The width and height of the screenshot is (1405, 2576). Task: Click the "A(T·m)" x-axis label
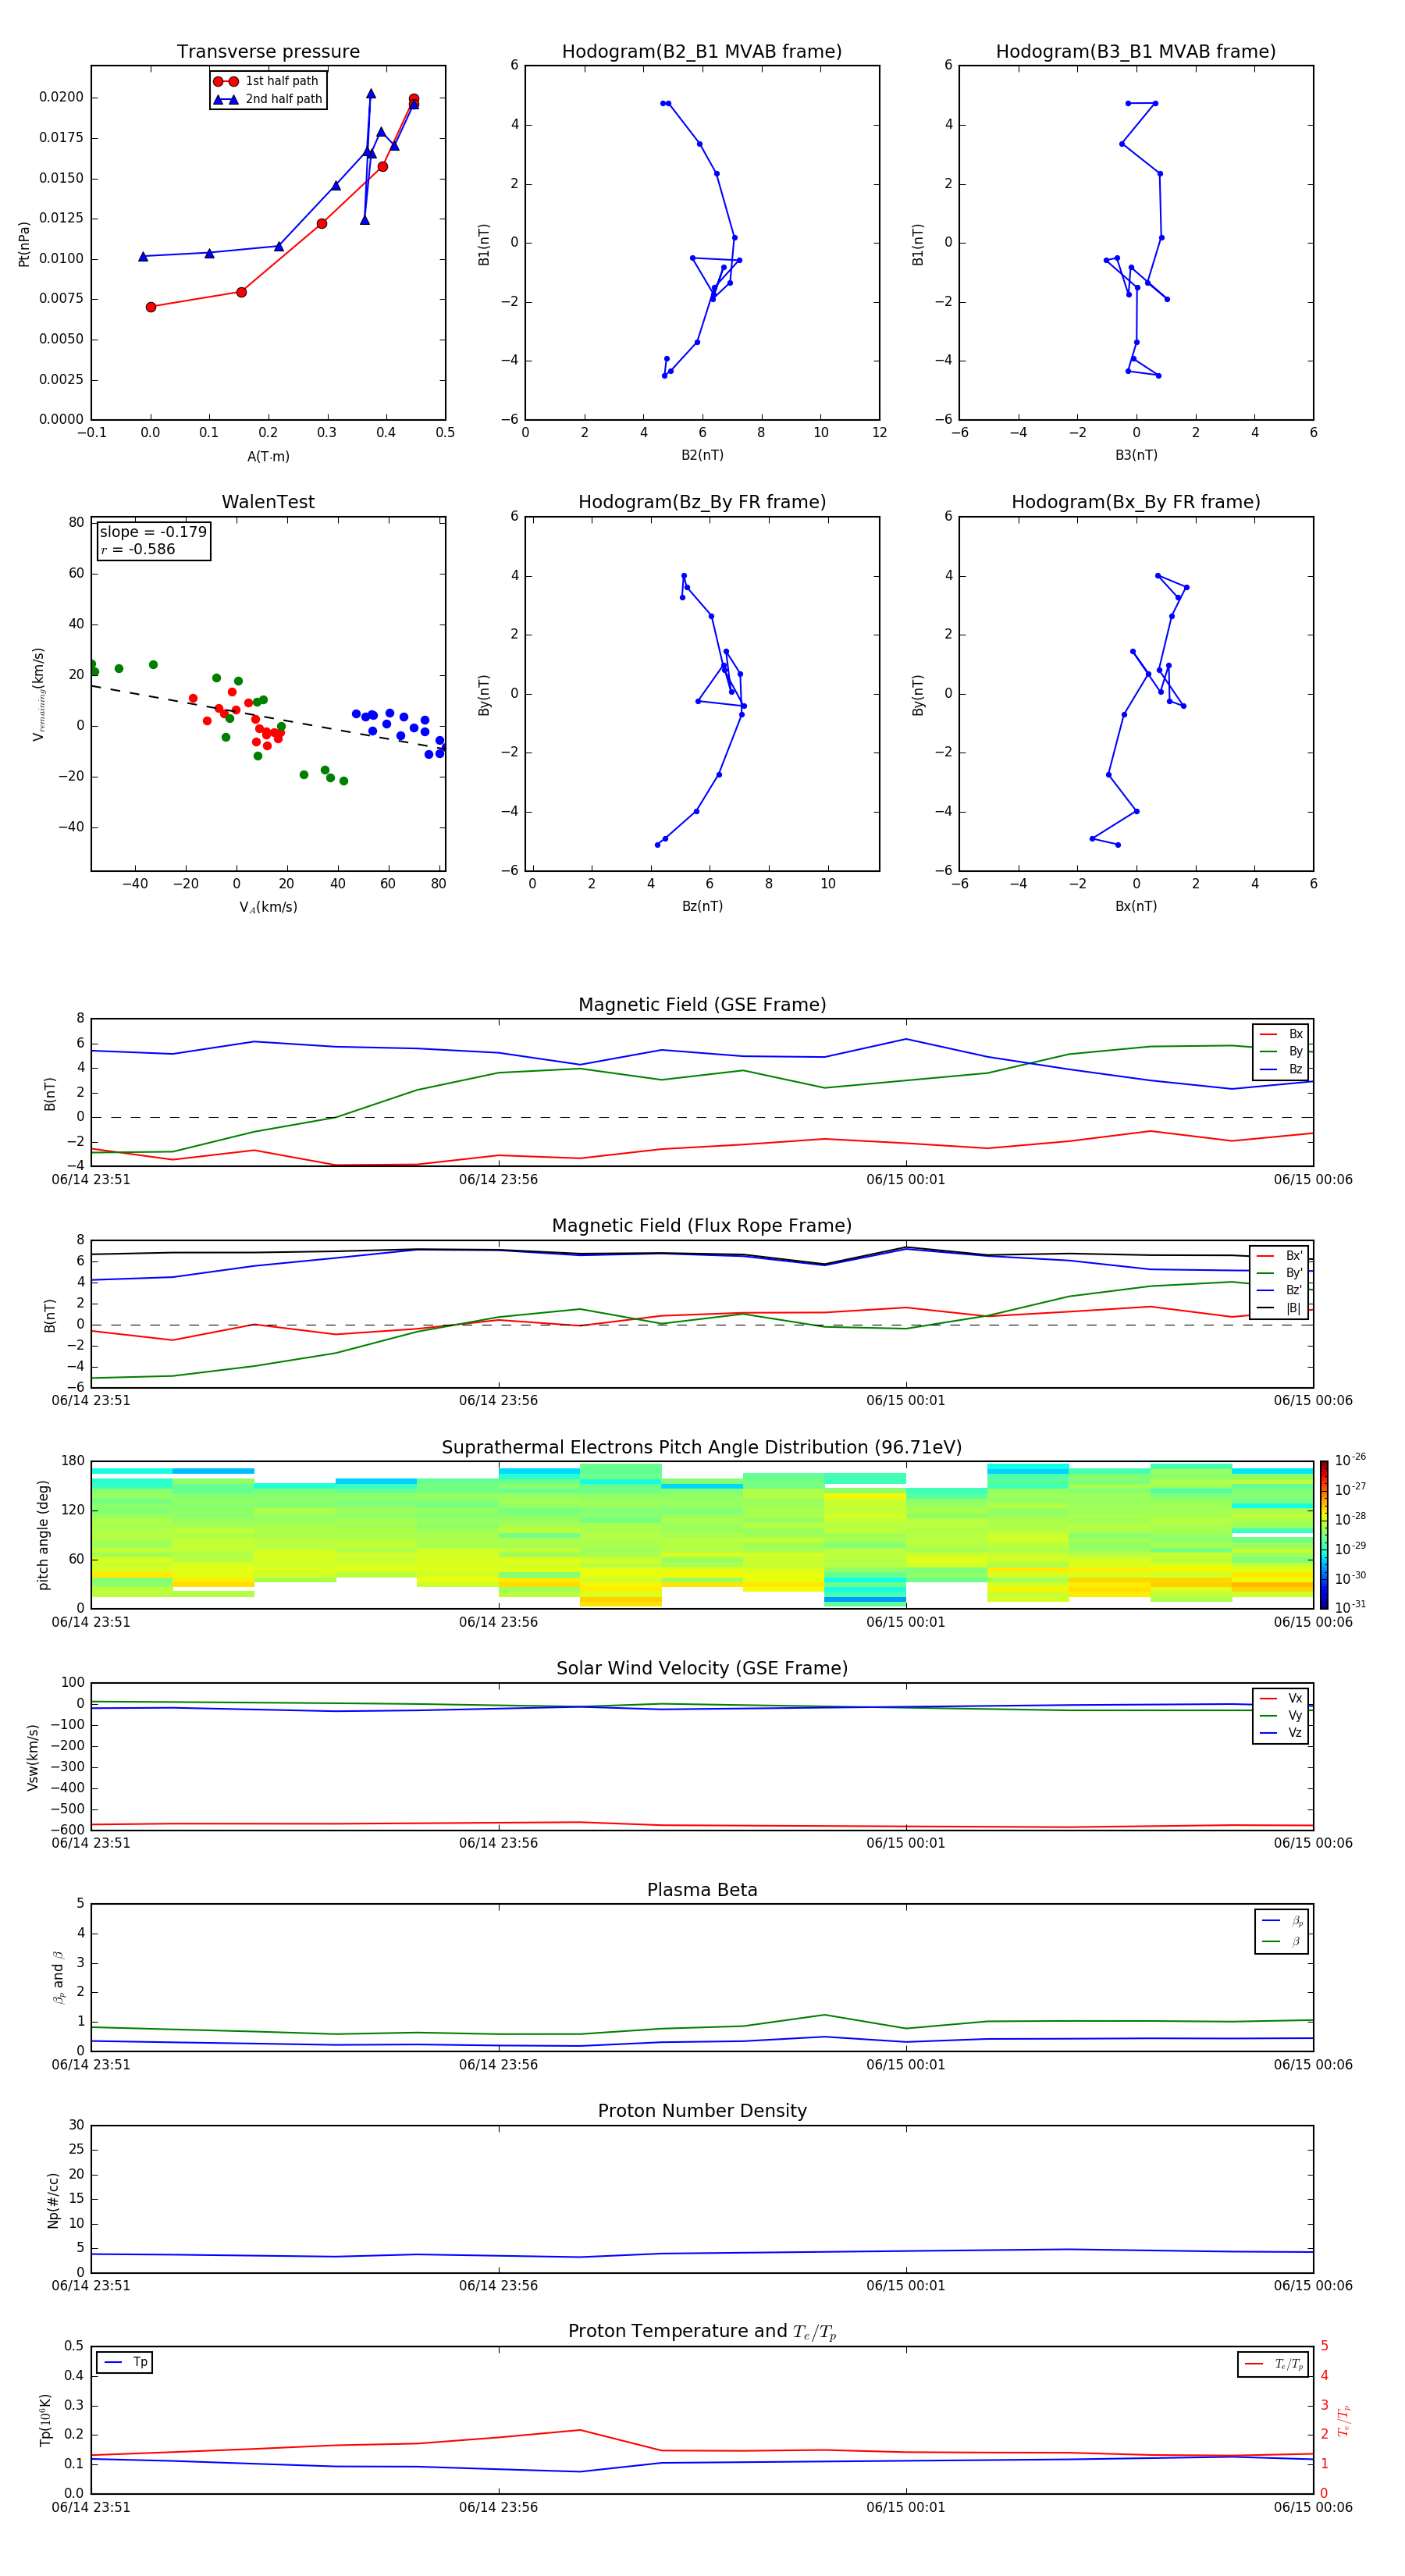click(268, 457)
